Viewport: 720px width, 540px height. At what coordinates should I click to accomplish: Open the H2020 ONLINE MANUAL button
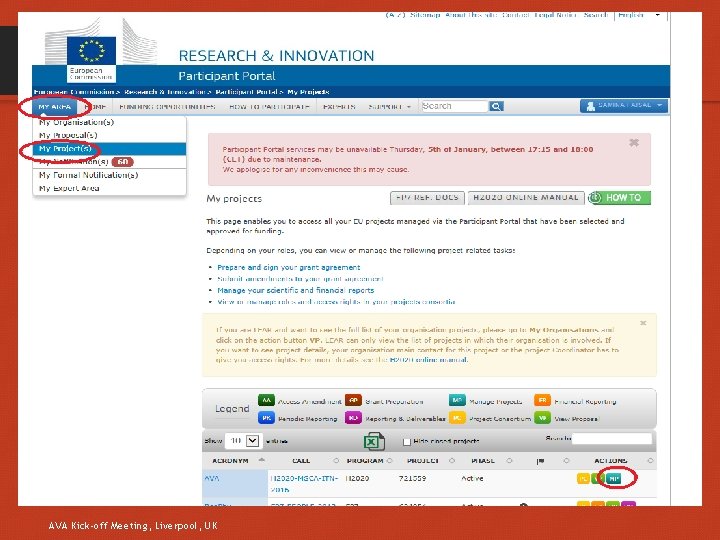(x=526, y=197)
